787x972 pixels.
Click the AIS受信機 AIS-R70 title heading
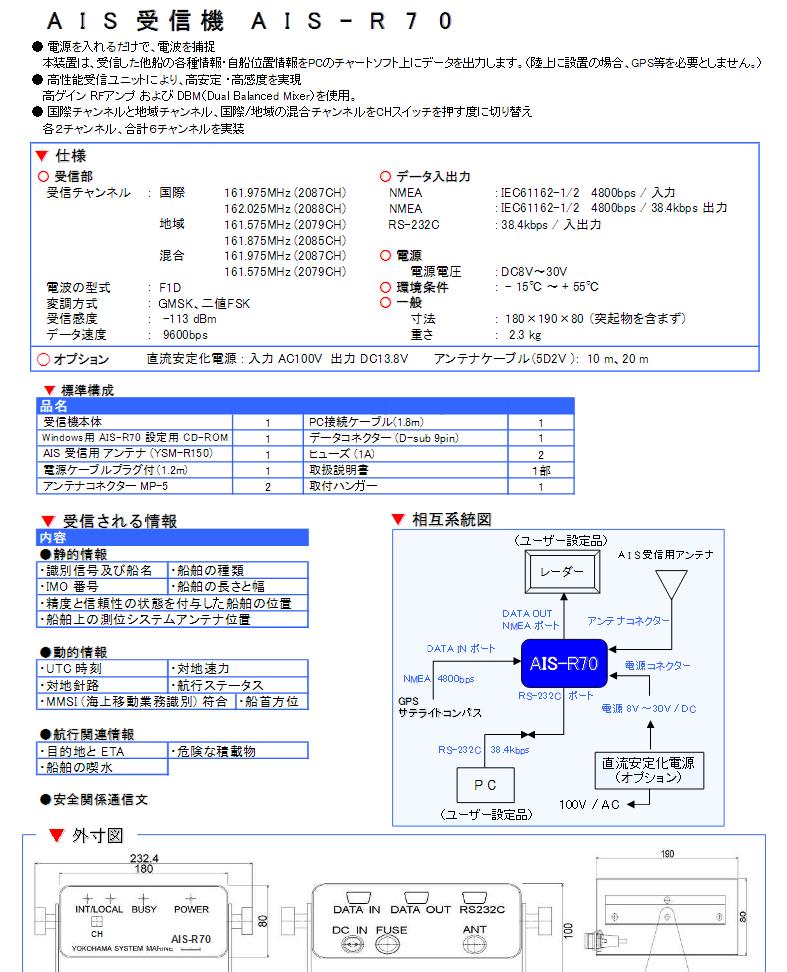250,21
